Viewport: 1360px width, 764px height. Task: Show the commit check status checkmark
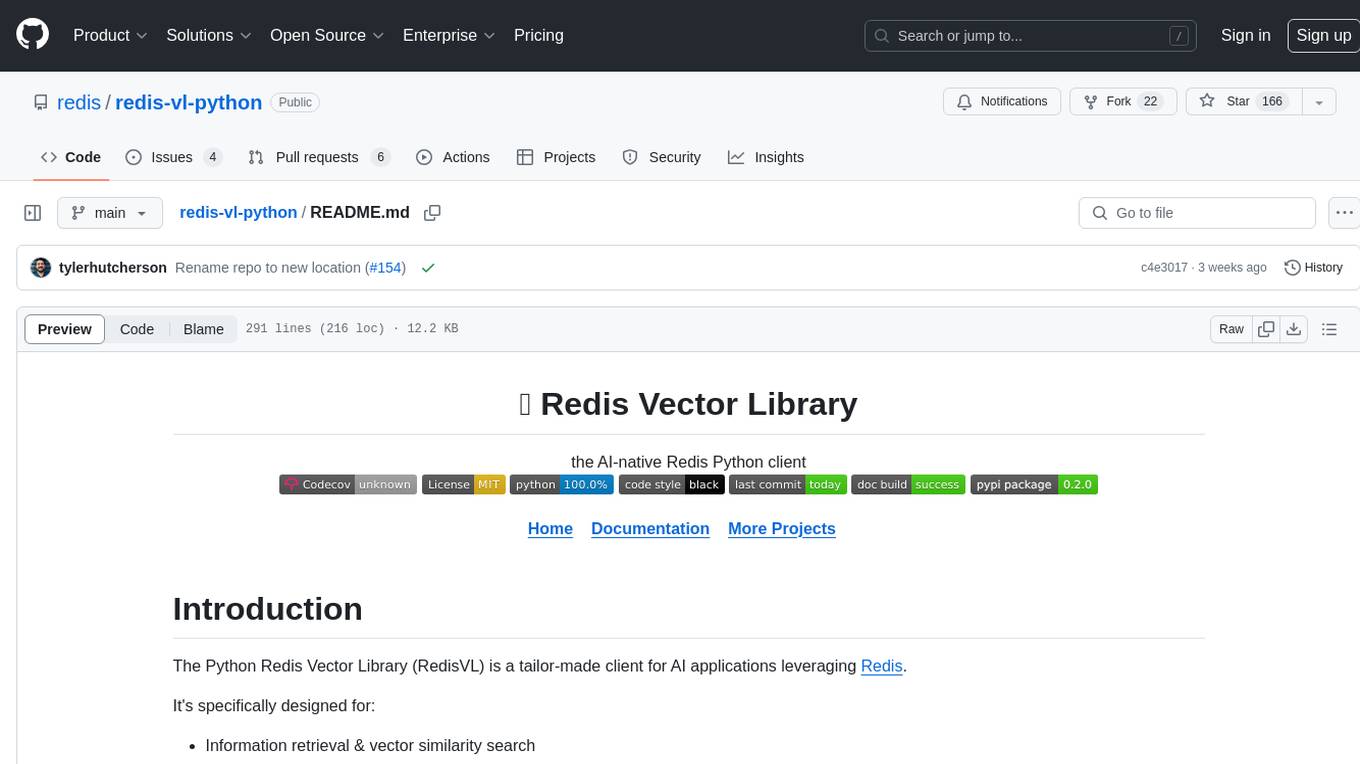click(x=428, y=268)
